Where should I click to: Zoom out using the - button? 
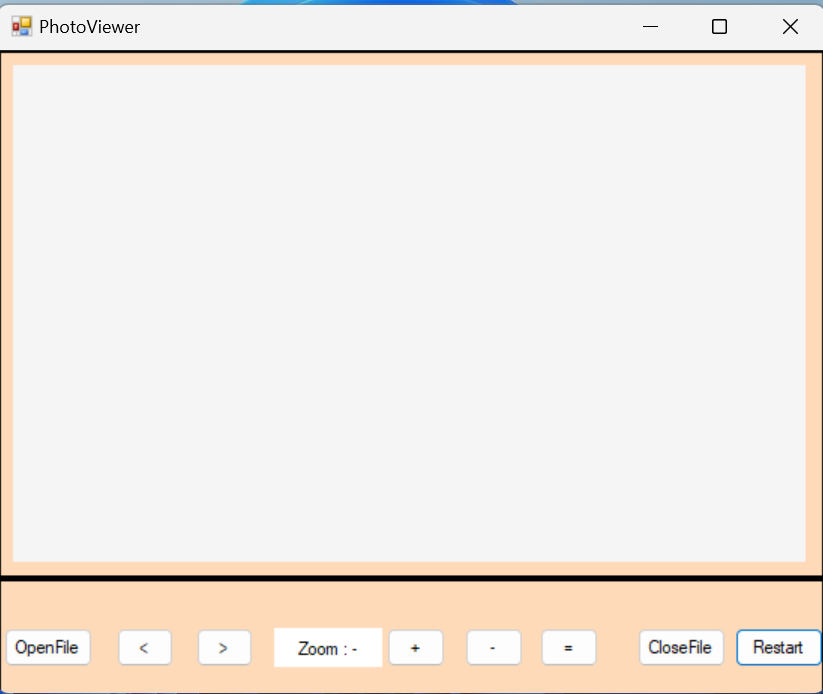[493, 648]
